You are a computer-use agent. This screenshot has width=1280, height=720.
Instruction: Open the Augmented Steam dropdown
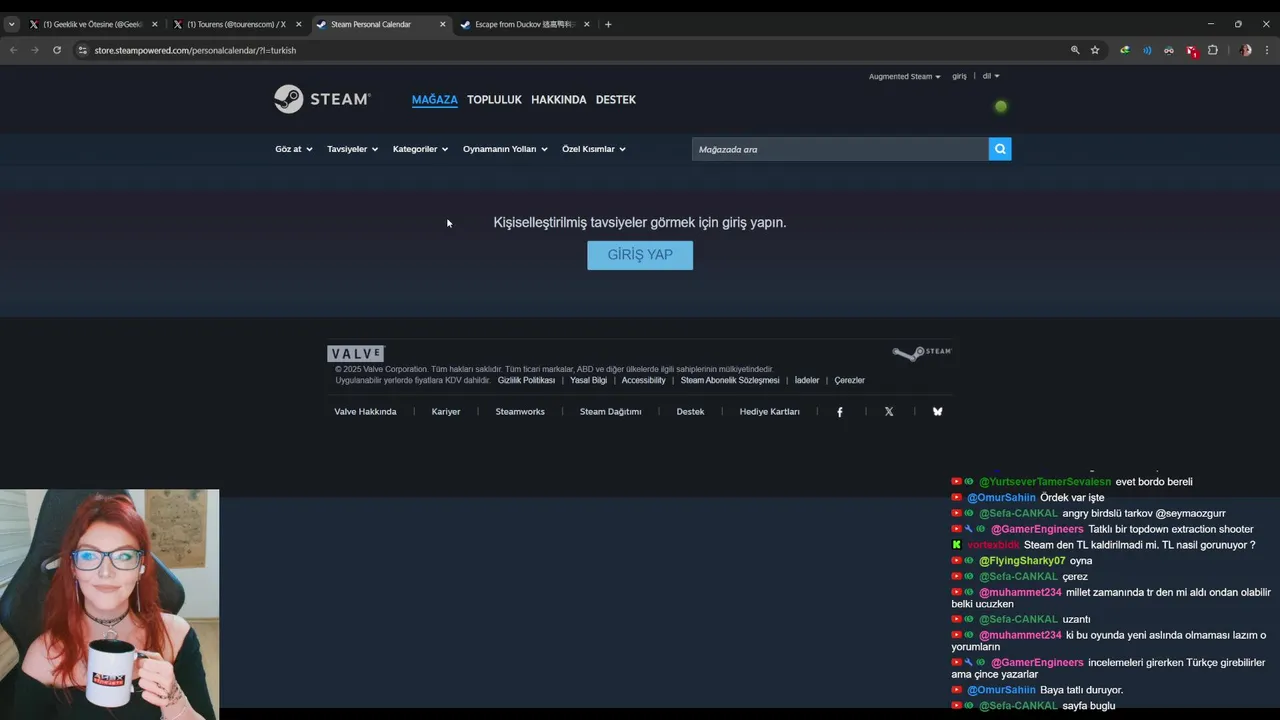904,76
